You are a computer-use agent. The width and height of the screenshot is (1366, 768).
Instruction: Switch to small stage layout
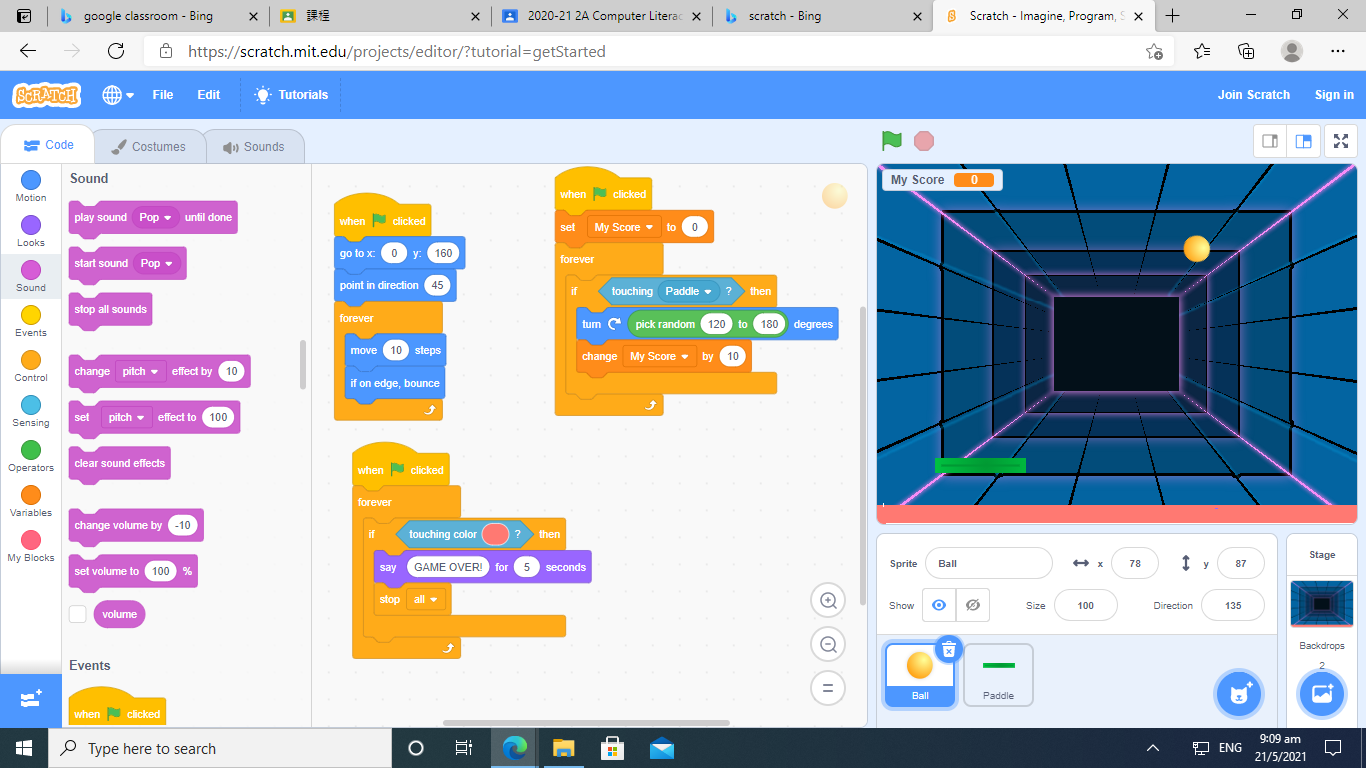coord(1270,141)
